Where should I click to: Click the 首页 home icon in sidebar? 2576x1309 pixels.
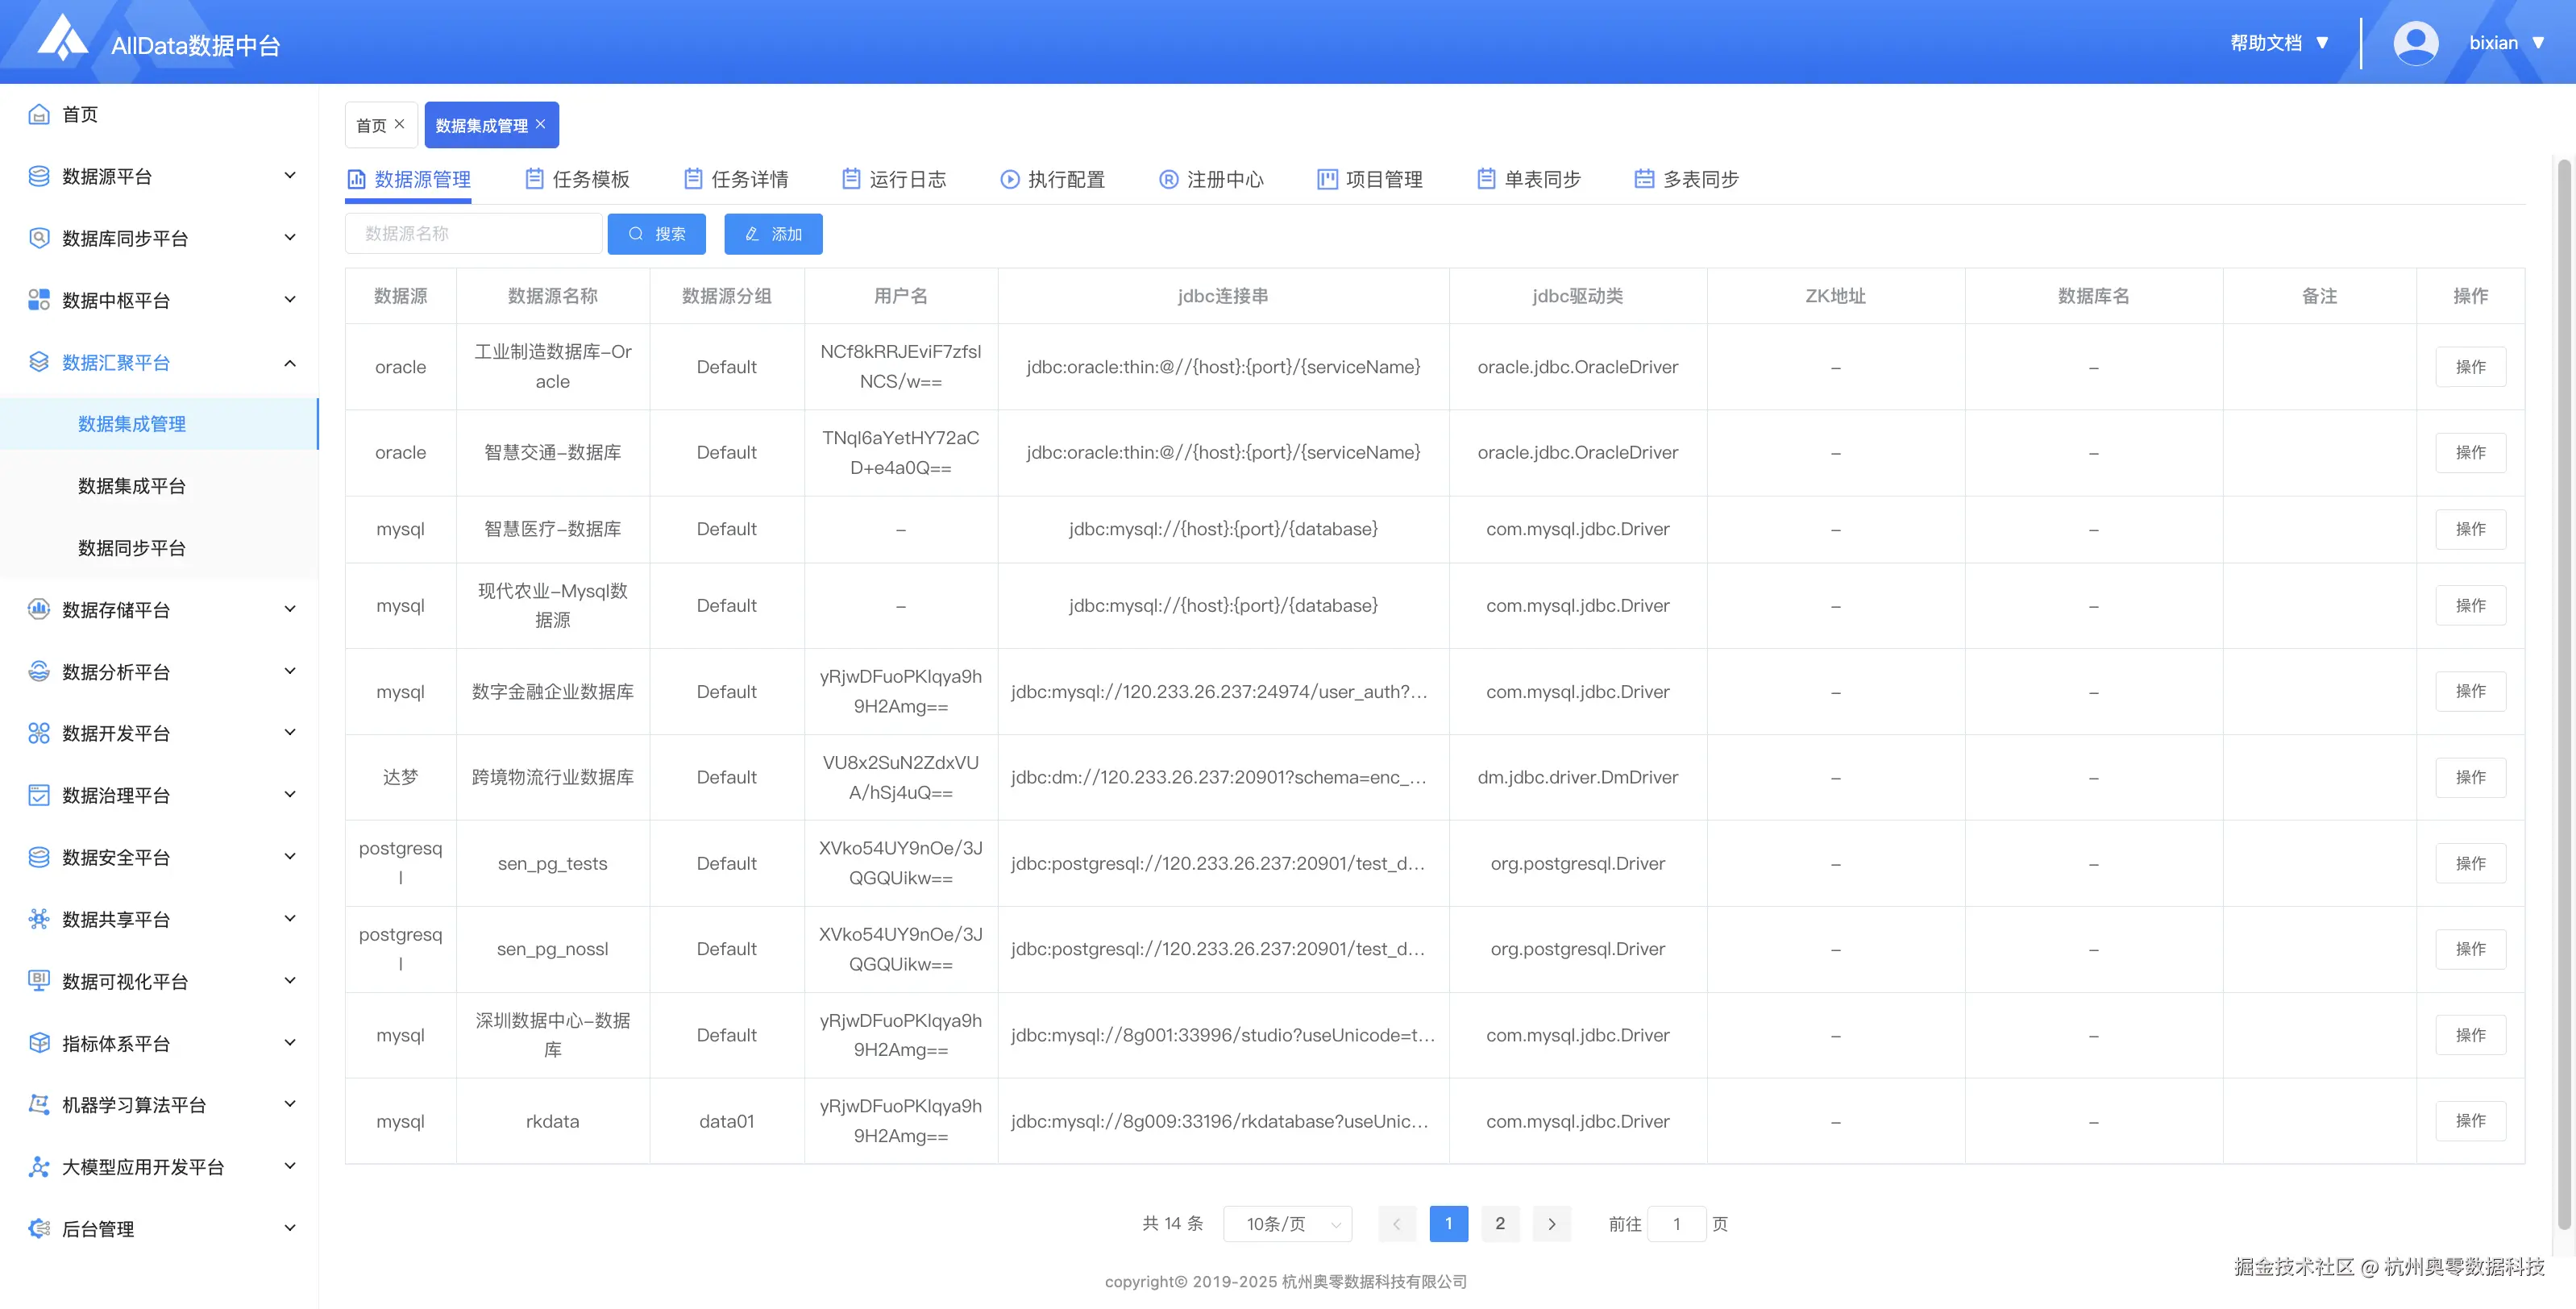pyautogui.click(x=39, y=114)
